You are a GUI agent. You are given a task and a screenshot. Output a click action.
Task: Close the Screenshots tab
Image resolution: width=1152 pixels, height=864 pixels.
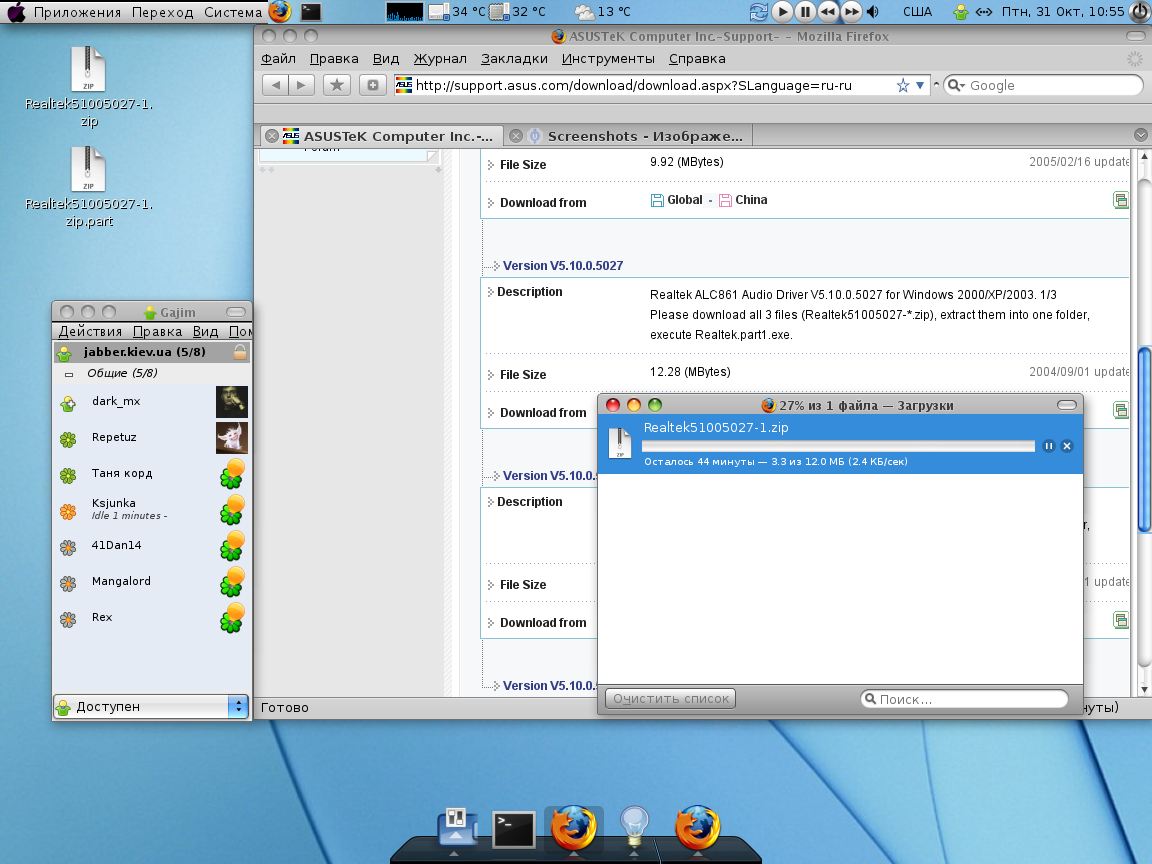coord(516,136)
